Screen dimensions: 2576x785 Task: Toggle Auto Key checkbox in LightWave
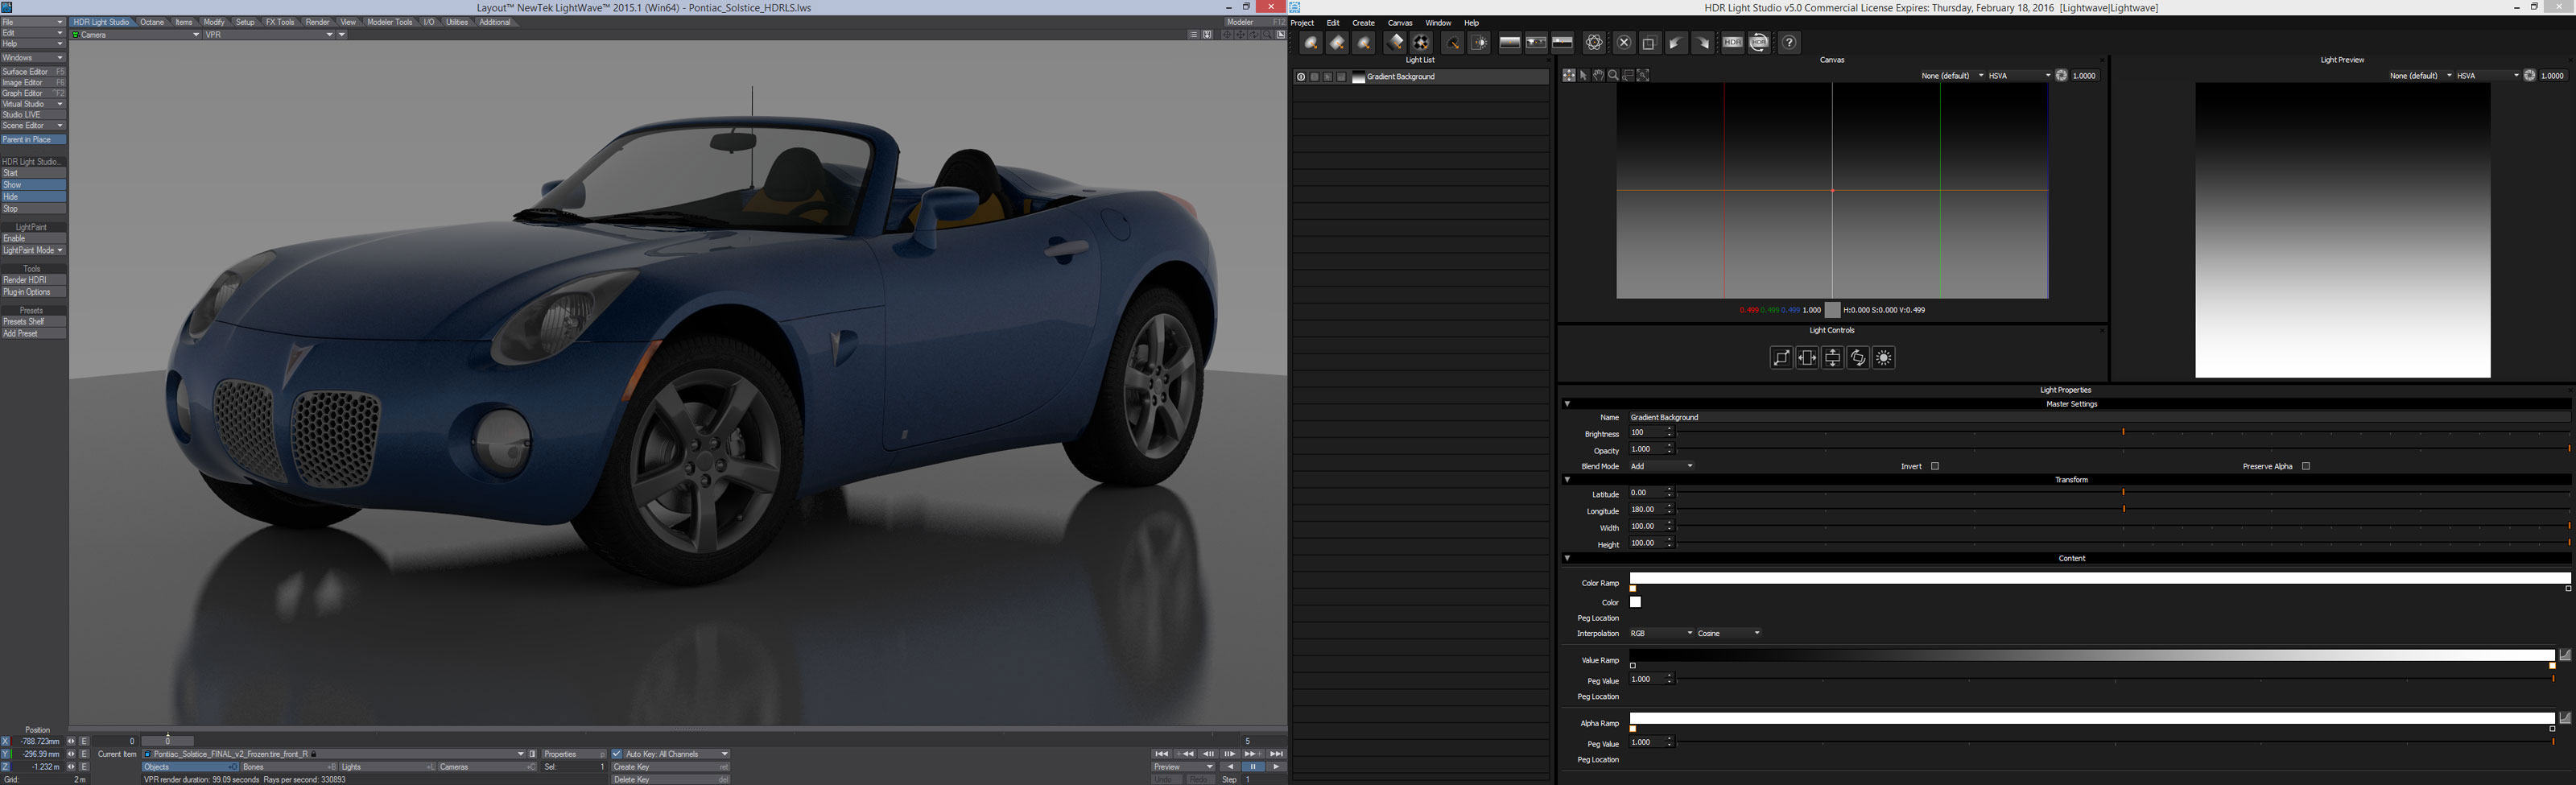[617, 754]
